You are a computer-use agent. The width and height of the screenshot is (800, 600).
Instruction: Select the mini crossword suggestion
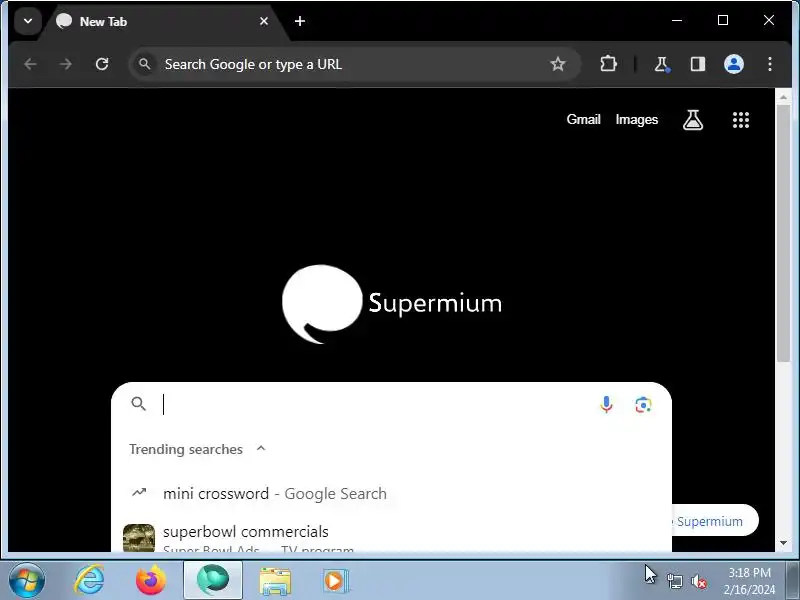tap(391, 493)
